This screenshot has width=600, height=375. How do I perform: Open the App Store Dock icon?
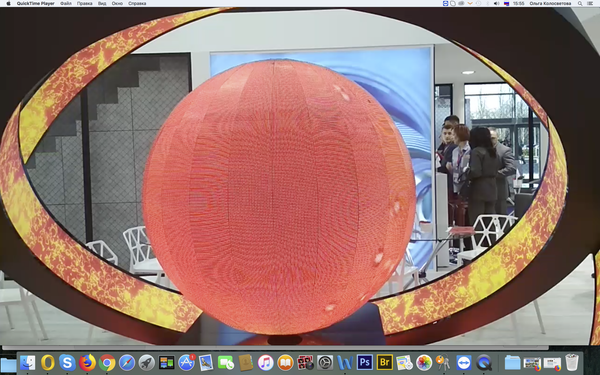186,362
